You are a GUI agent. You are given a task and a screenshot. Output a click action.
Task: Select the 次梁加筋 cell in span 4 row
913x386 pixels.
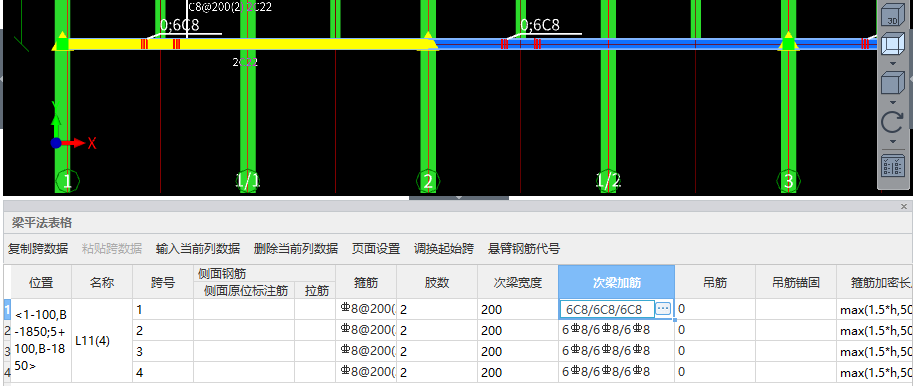[x=617, y=371]
